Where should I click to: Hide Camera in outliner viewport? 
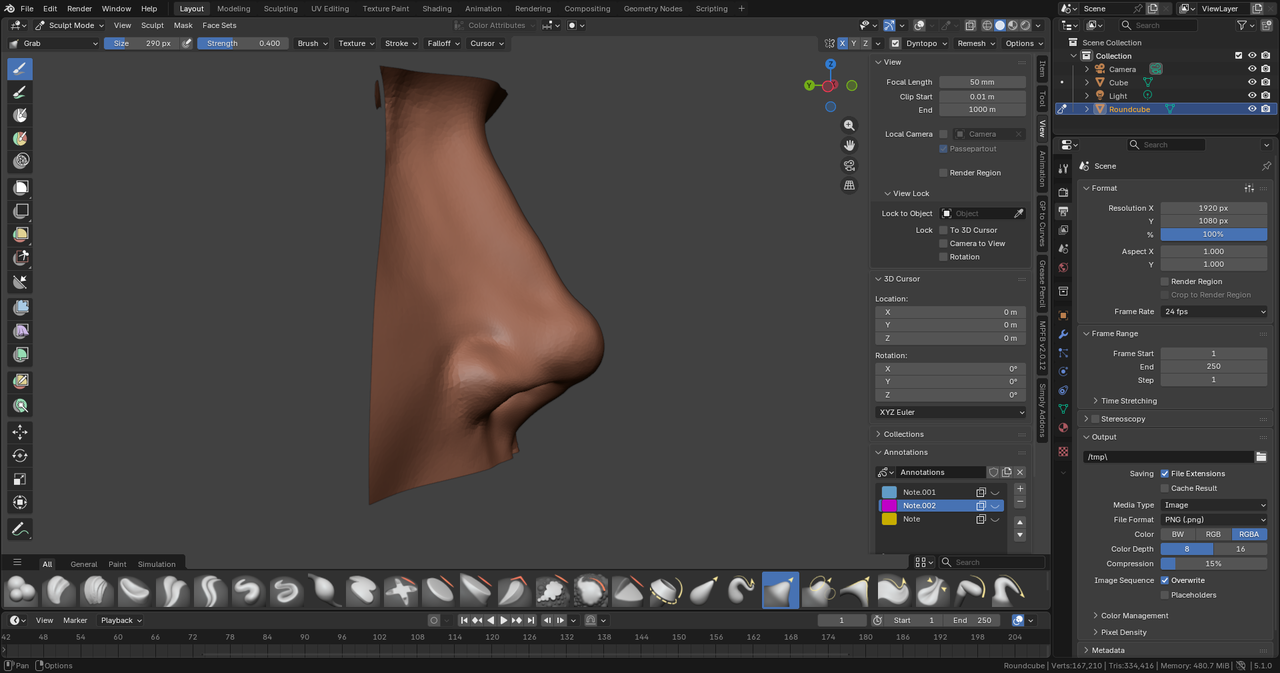[x=1252, y=69]
